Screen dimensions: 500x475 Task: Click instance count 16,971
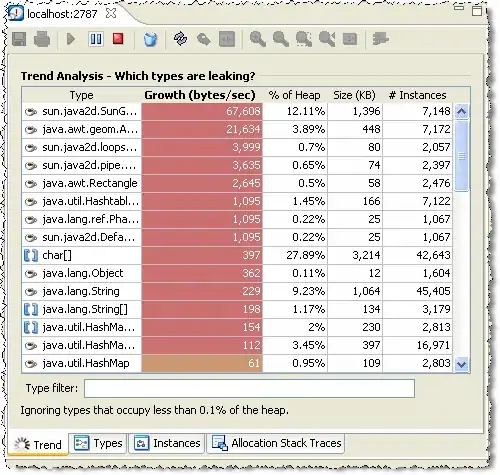[433, 345]
